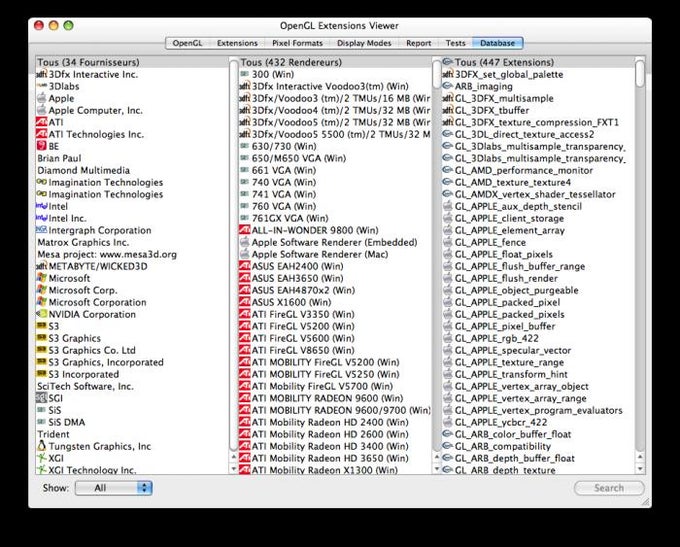This screenshot has height=547, width=680.
Task: Click the SGI logo icon
Action: [x=42, y=398]
